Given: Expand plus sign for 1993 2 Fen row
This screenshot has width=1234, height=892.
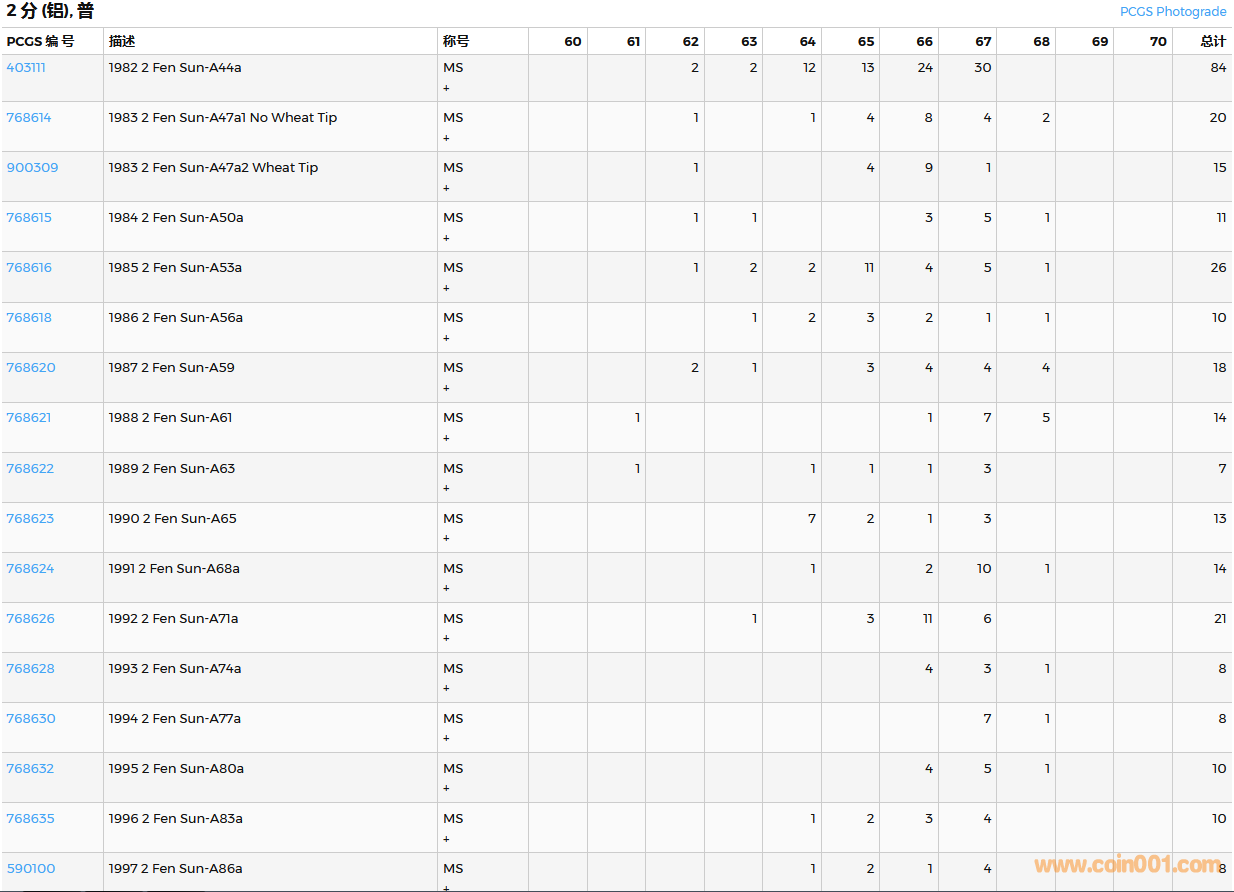Looking at the screenshot, I should [446, 688].
